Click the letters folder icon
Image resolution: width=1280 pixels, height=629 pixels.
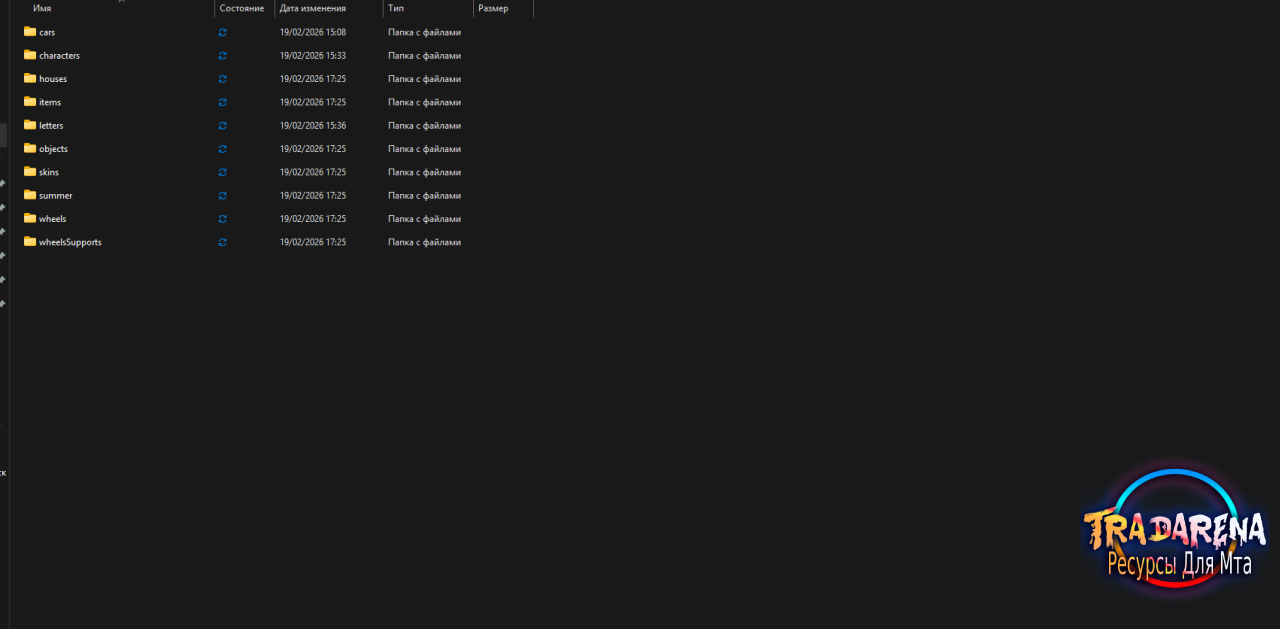(30, 125)
